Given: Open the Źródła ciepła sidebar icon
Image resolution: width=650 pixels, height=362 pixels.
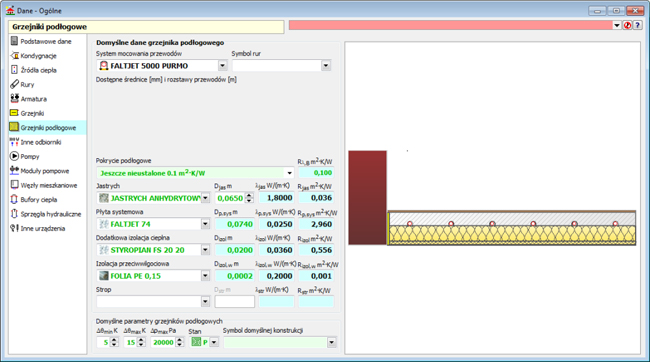Looking at the screenshot, I should [15, 70].
